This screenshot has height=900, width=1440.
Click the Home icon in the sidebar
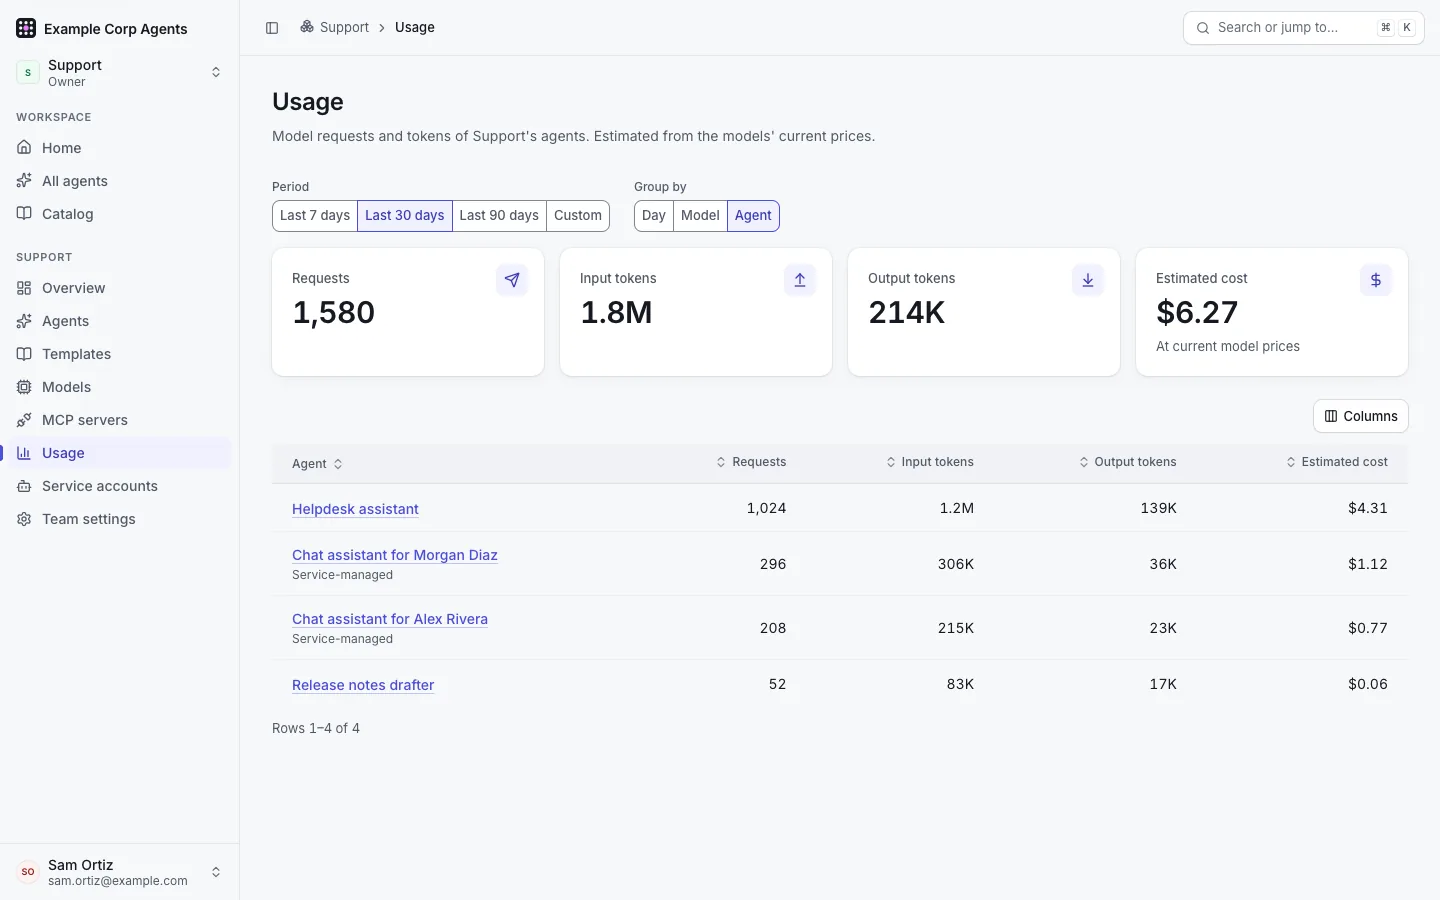(24, 147)
